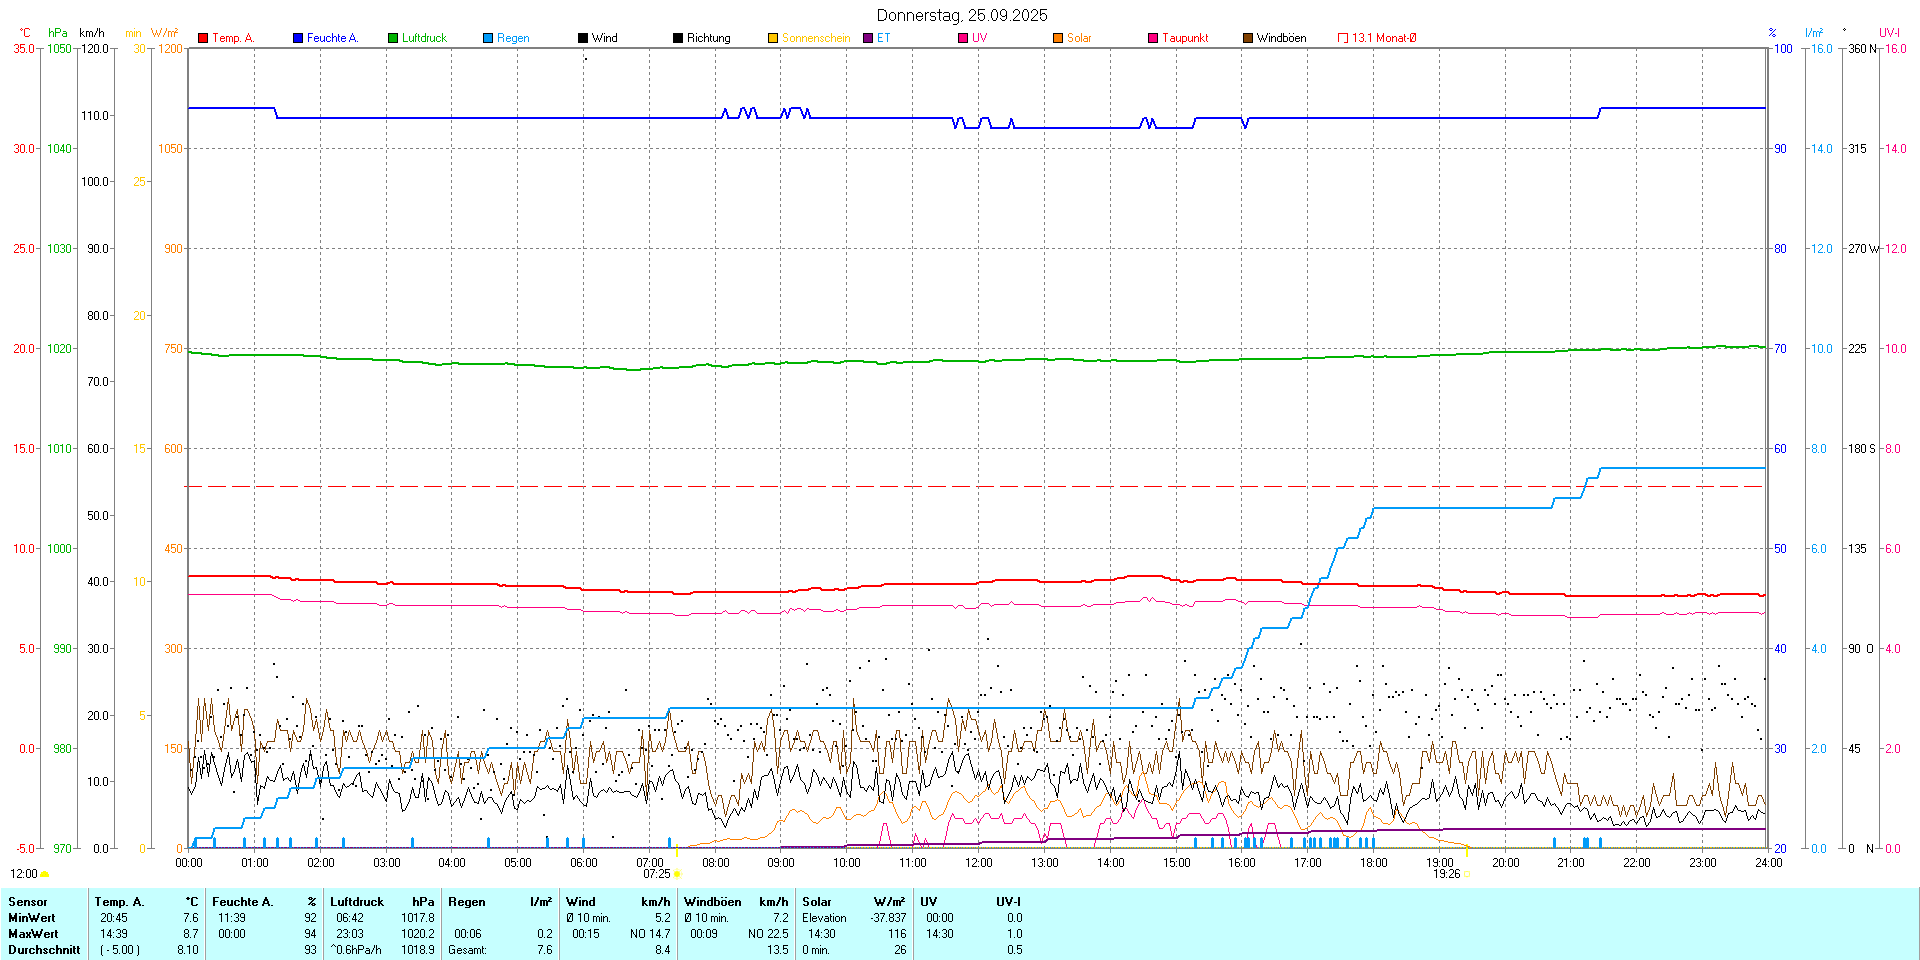Screen dimensions: 1920x960
Task: Toggle the black Wind legend box
Action: coord(583,38)
